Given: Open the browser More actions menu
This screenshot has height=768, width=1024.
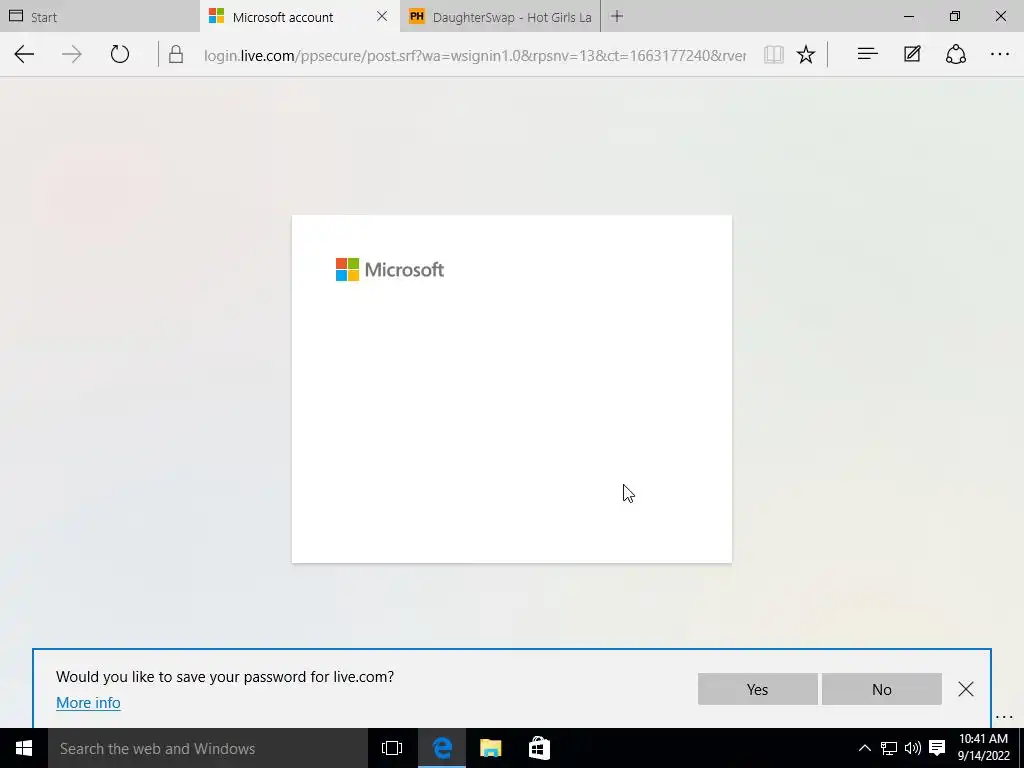Looking at the screenshot, I should point(1000,54).
